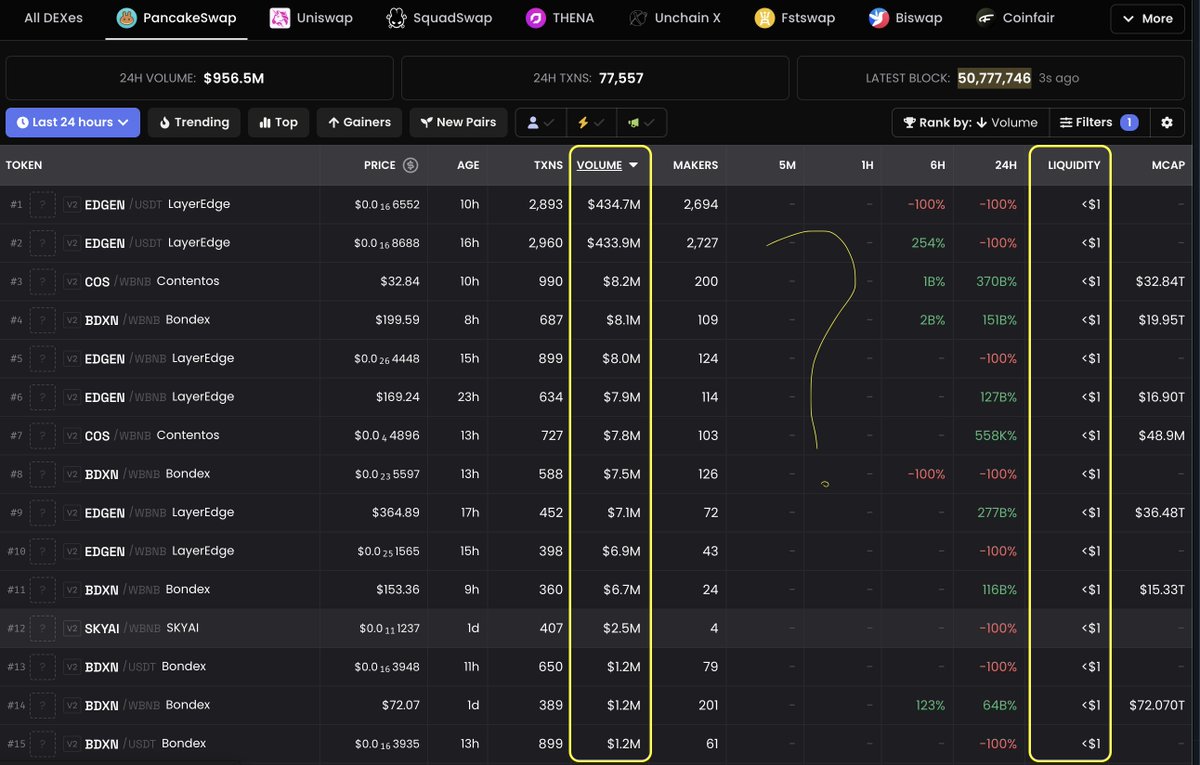
Task: Select the All DEXes tab
Action: click(53, 18)
